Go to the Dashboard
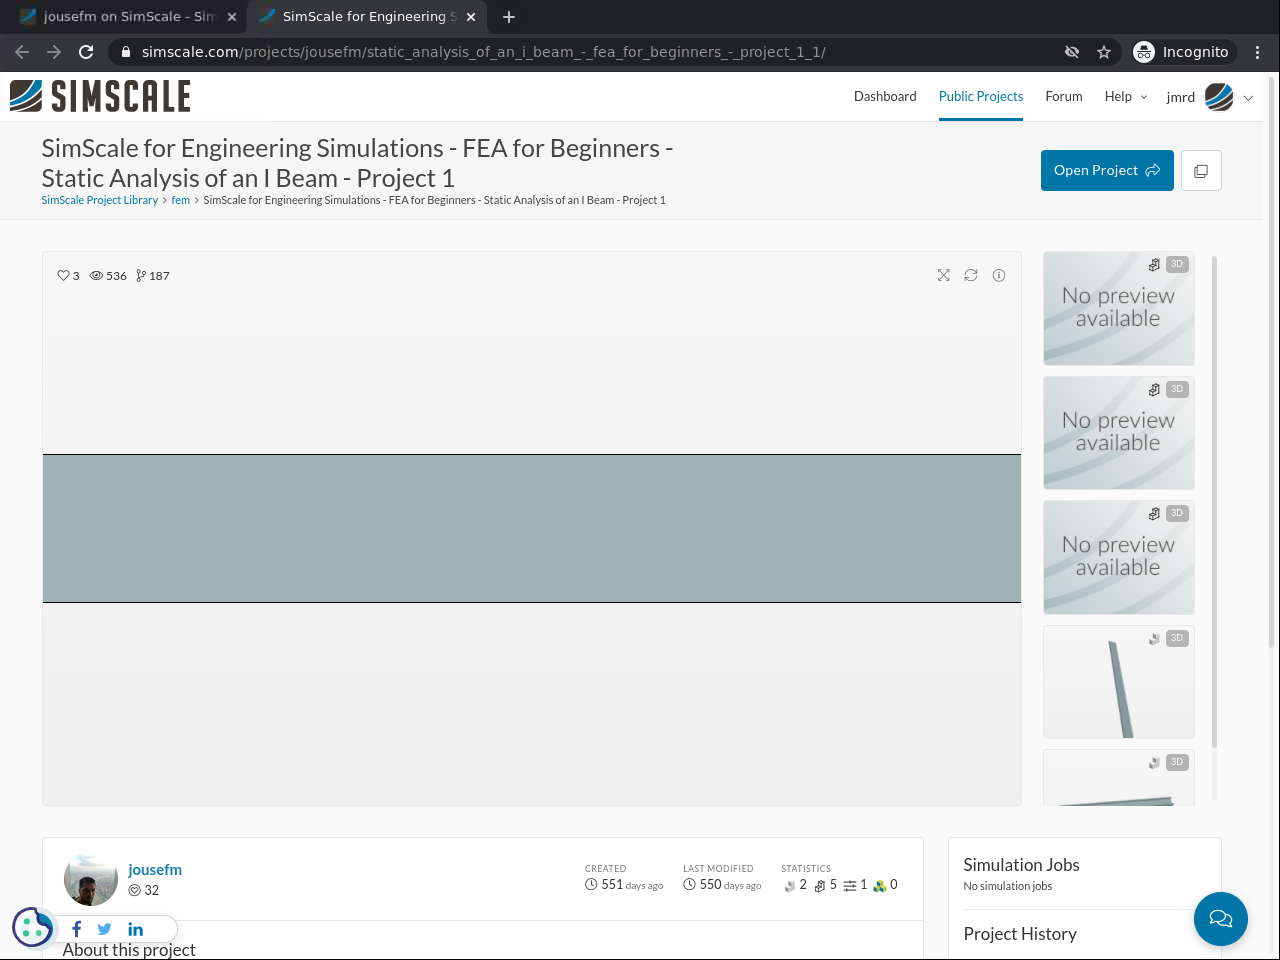The image size is (1280, 960). 885,97
